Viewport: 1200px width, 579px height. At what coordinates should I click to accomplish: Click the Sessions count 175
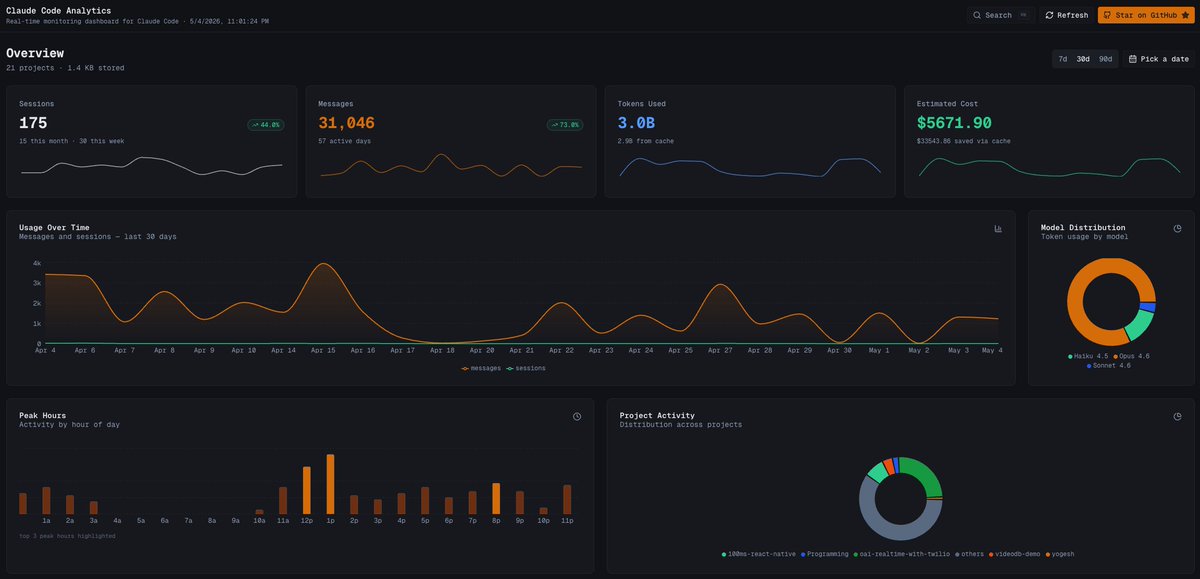coord(33,123)
